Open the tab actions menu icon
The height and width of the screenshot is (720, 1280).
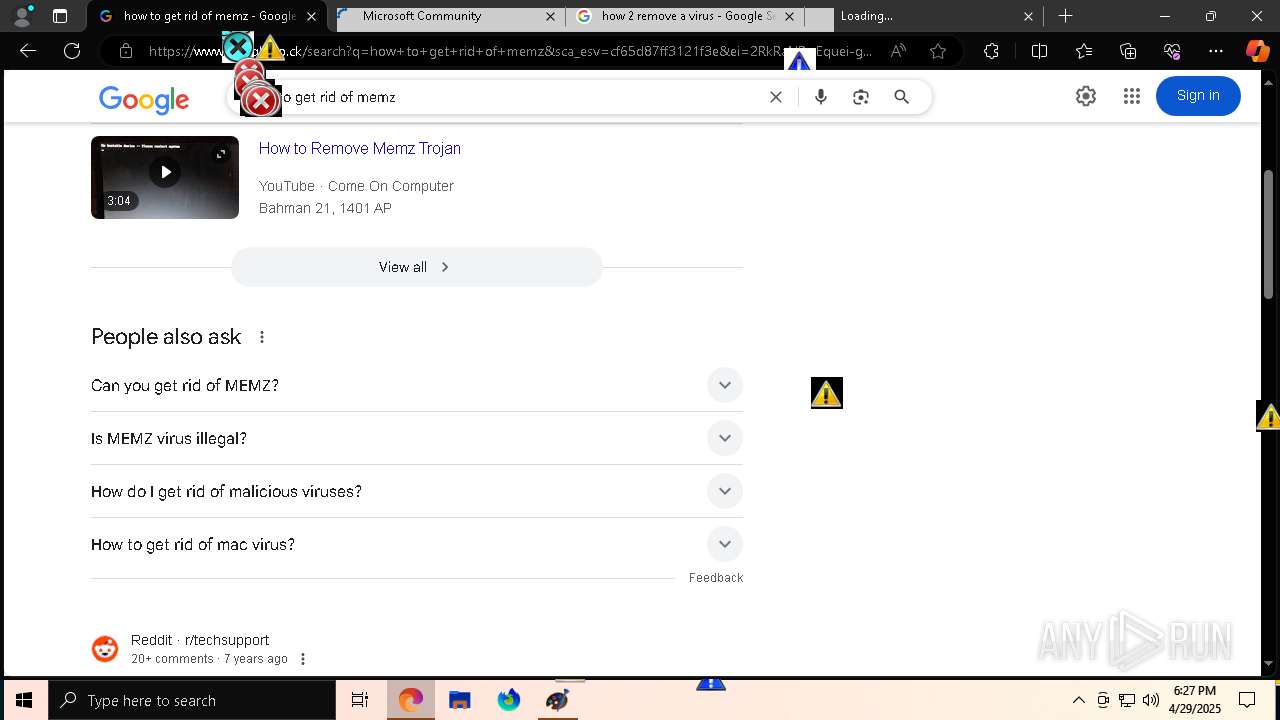(60, 16)
